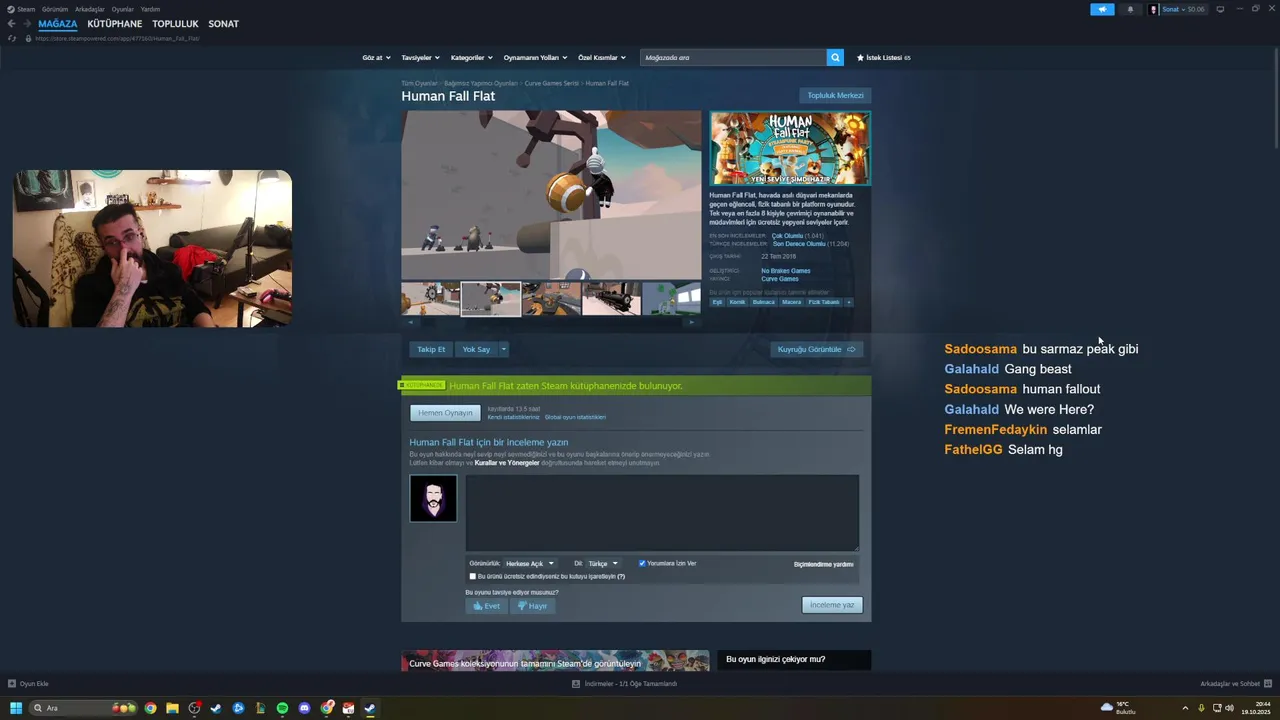Open system tray volume icon
The height and width of the screenshot is (720, 1280).
1229,708
